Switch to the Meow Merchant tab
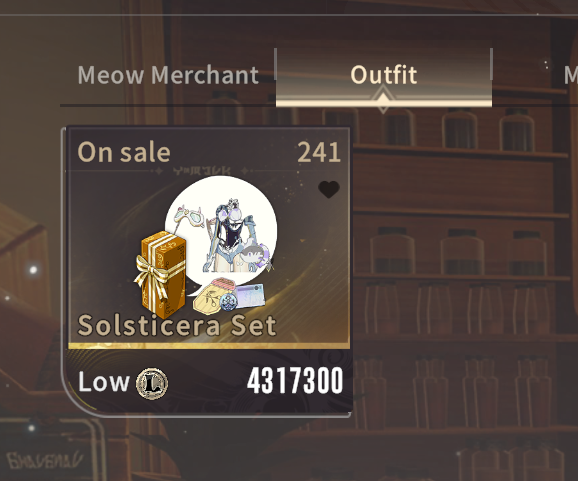 (168, 75)
